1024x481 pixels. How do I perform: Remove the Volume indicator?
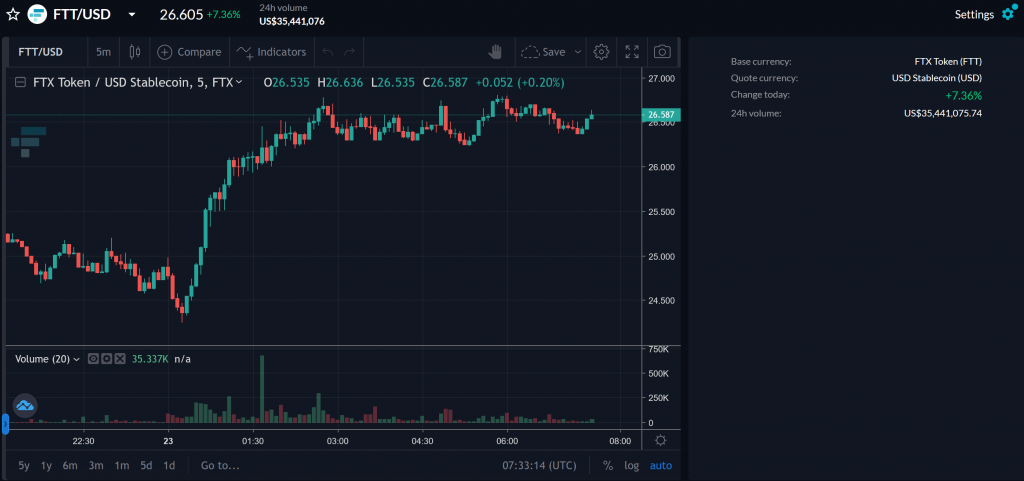pyautogui.click(x=120, y=358)
